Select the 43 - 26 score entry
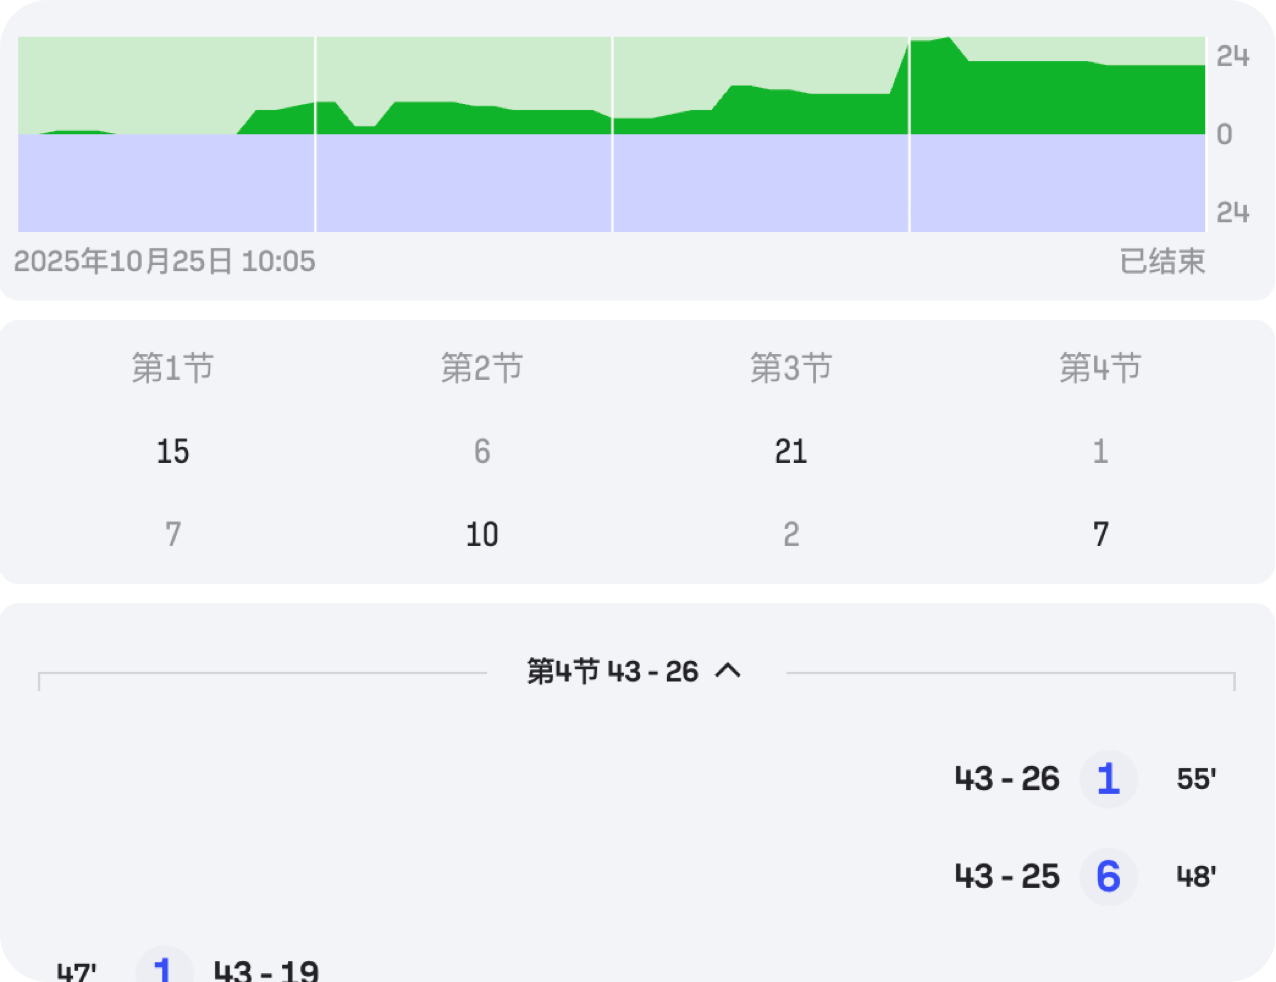Screen dimensions: 1276x982 (1007, 779)
